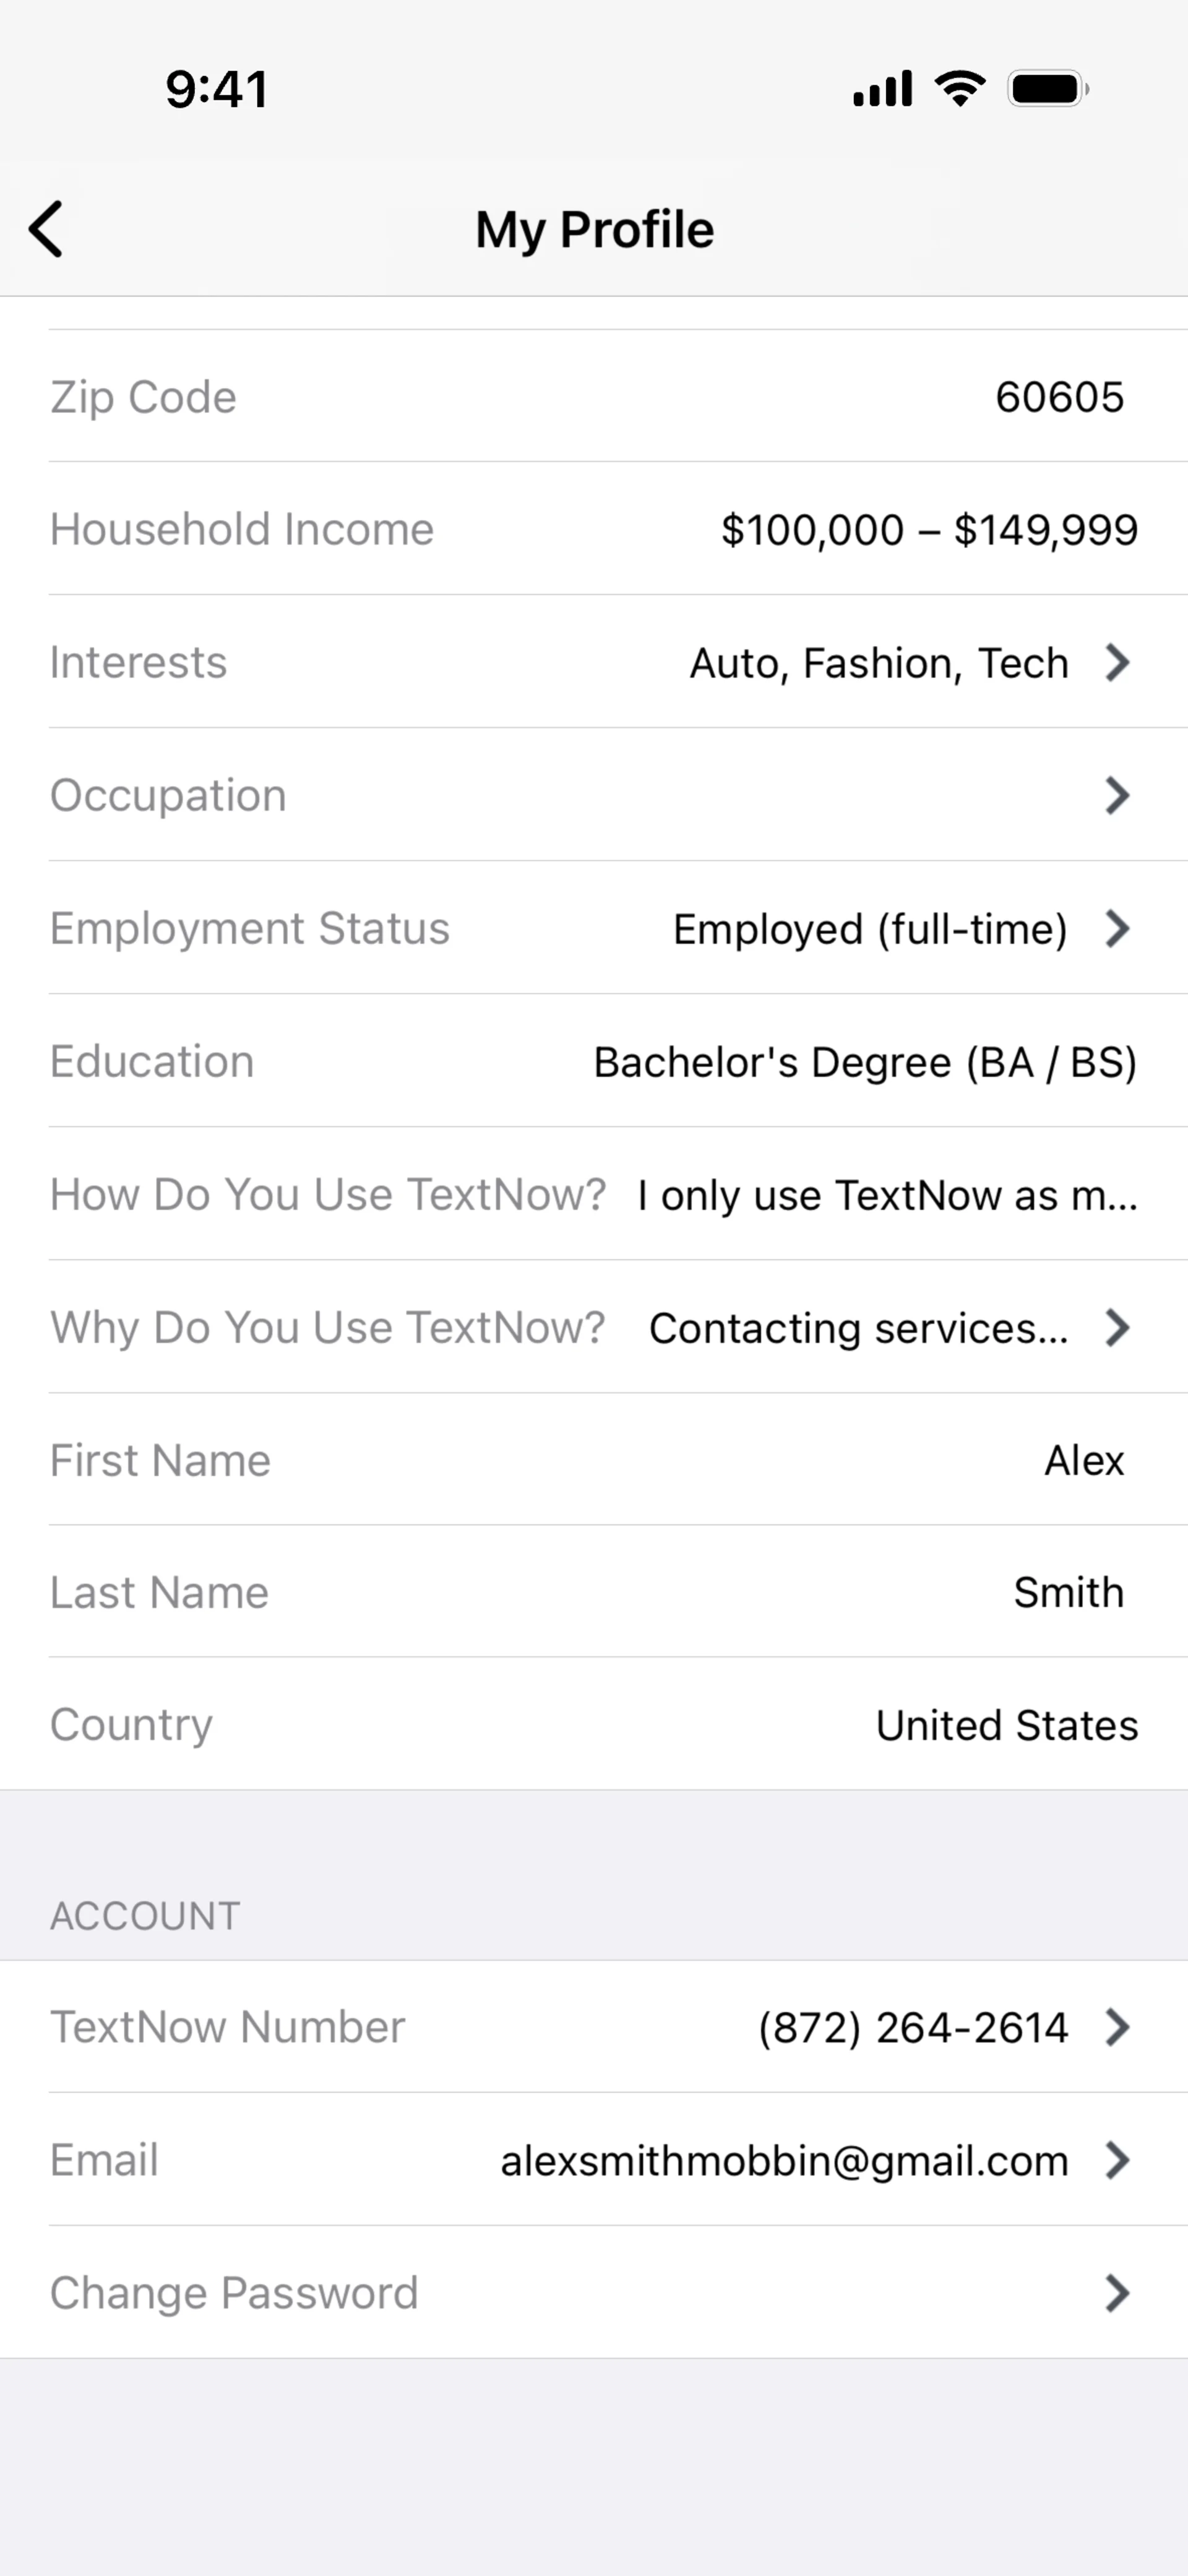Tap the Change Password link
The image size is (1188, 2576).
click(x=234, y=2293)
